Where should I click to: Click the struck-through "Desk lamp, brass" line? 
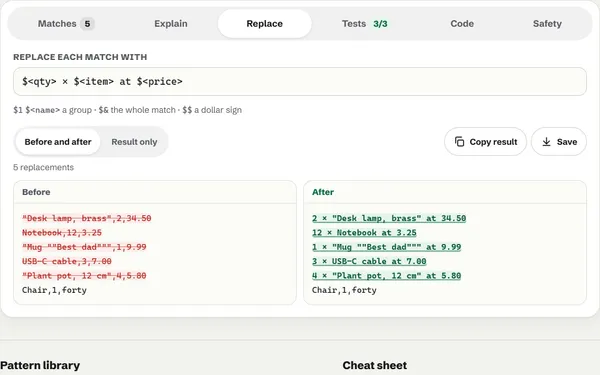click(x=86, y=218)
